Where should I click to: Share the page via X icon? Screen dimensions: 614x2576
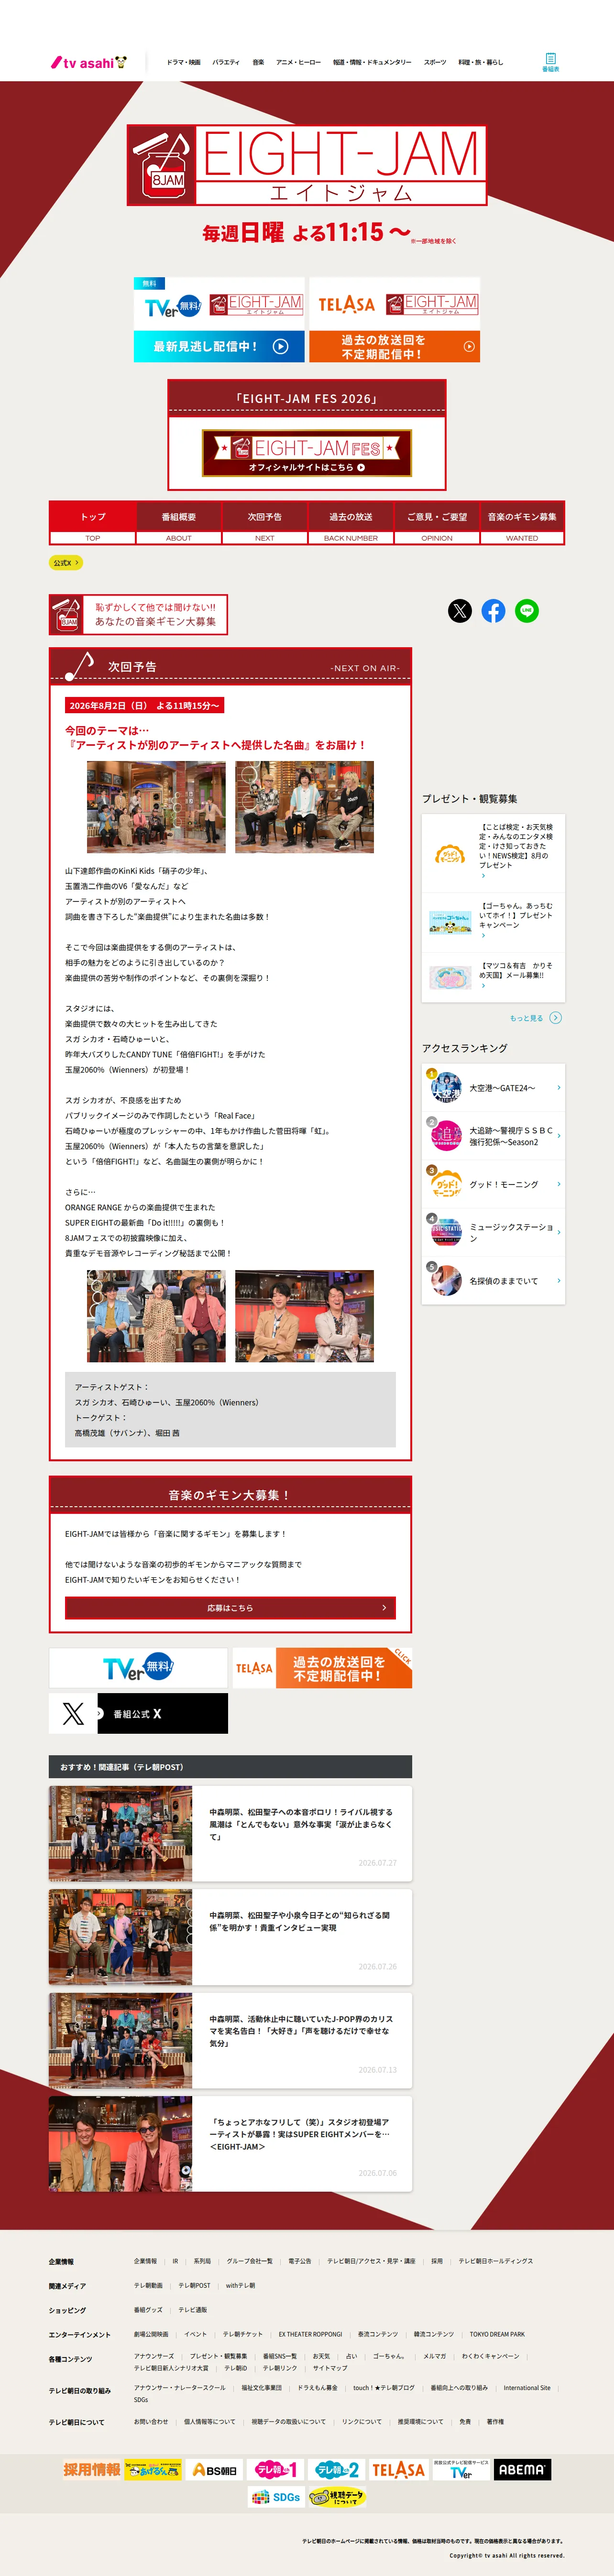460,611
